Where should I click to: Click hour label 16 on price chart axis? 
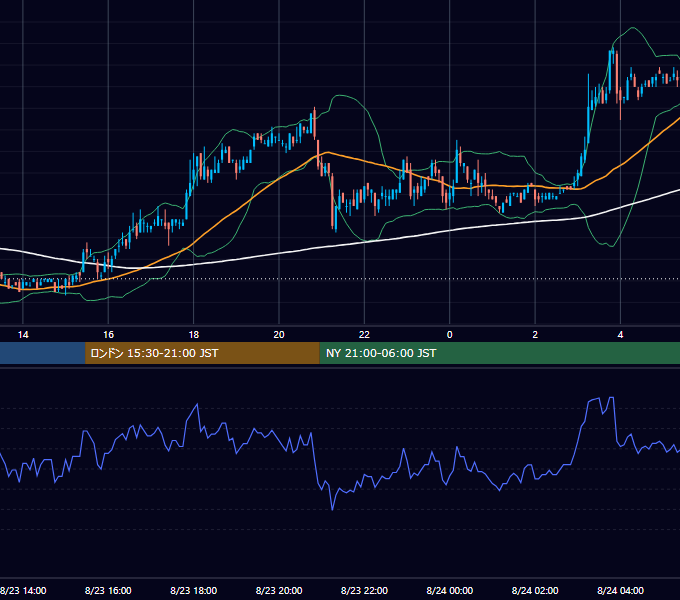pyautogui.click(x=108, y=335)
